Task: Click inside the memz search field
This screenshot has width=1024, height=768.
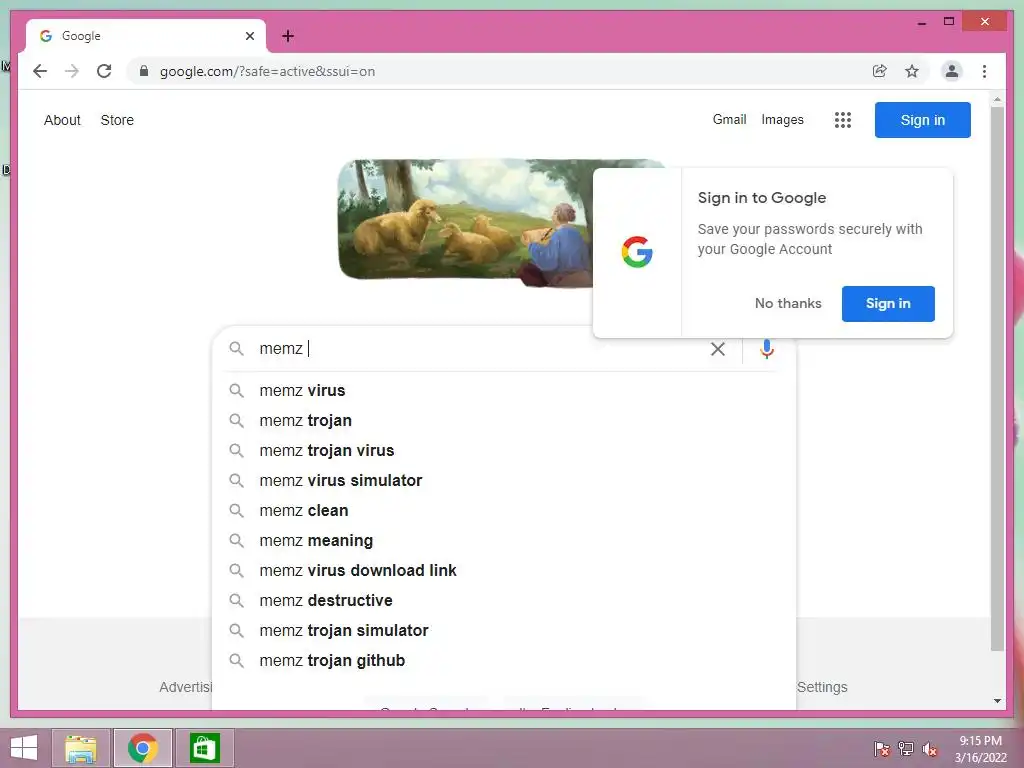Action: coord(480,349)
